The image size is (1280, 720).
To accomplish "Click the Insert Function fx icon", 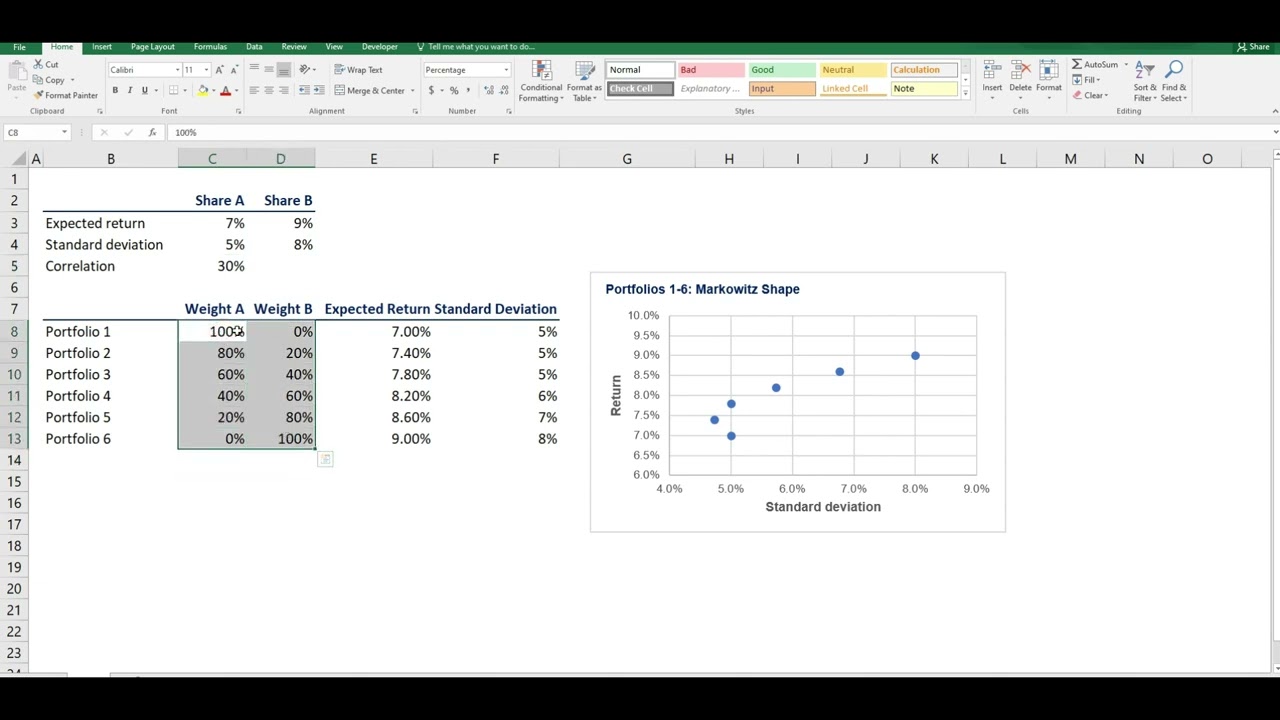I will [152, 132].
